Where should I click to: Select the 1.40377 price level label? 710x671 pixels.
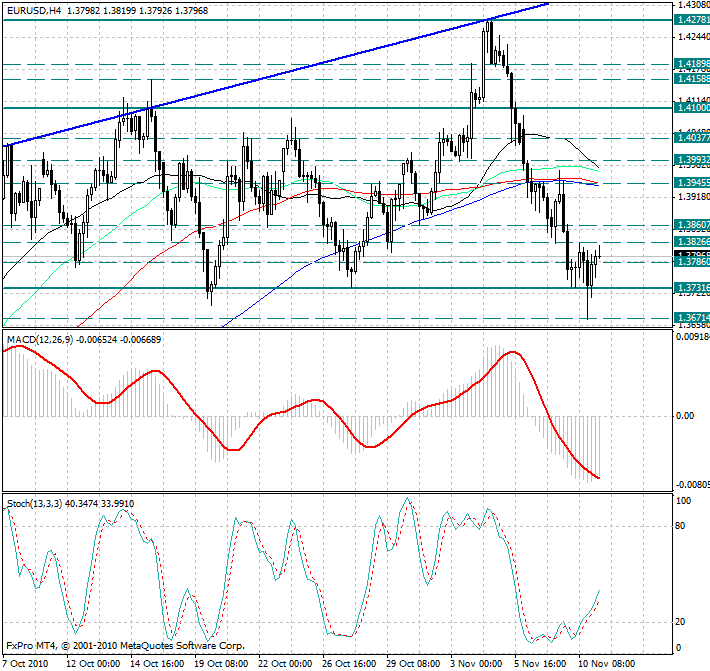[692, 138]
